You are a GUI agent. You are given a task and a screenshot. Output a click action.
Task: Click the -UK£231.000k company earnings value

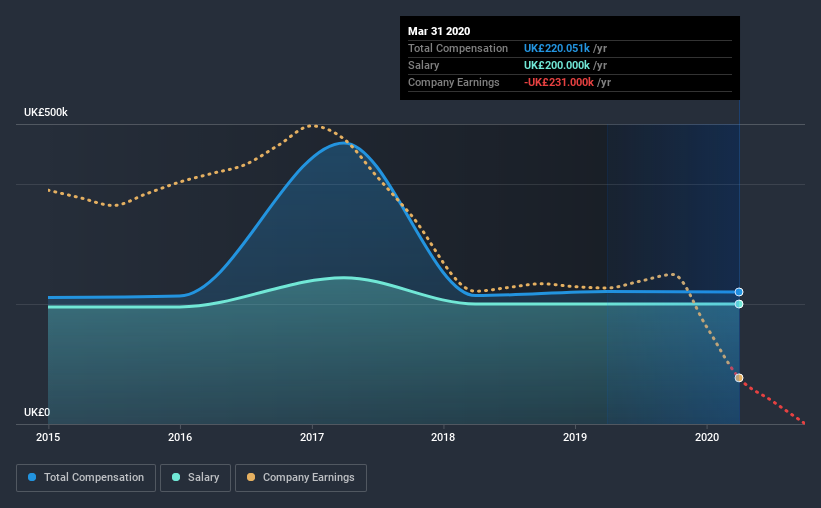pos(559,82)
